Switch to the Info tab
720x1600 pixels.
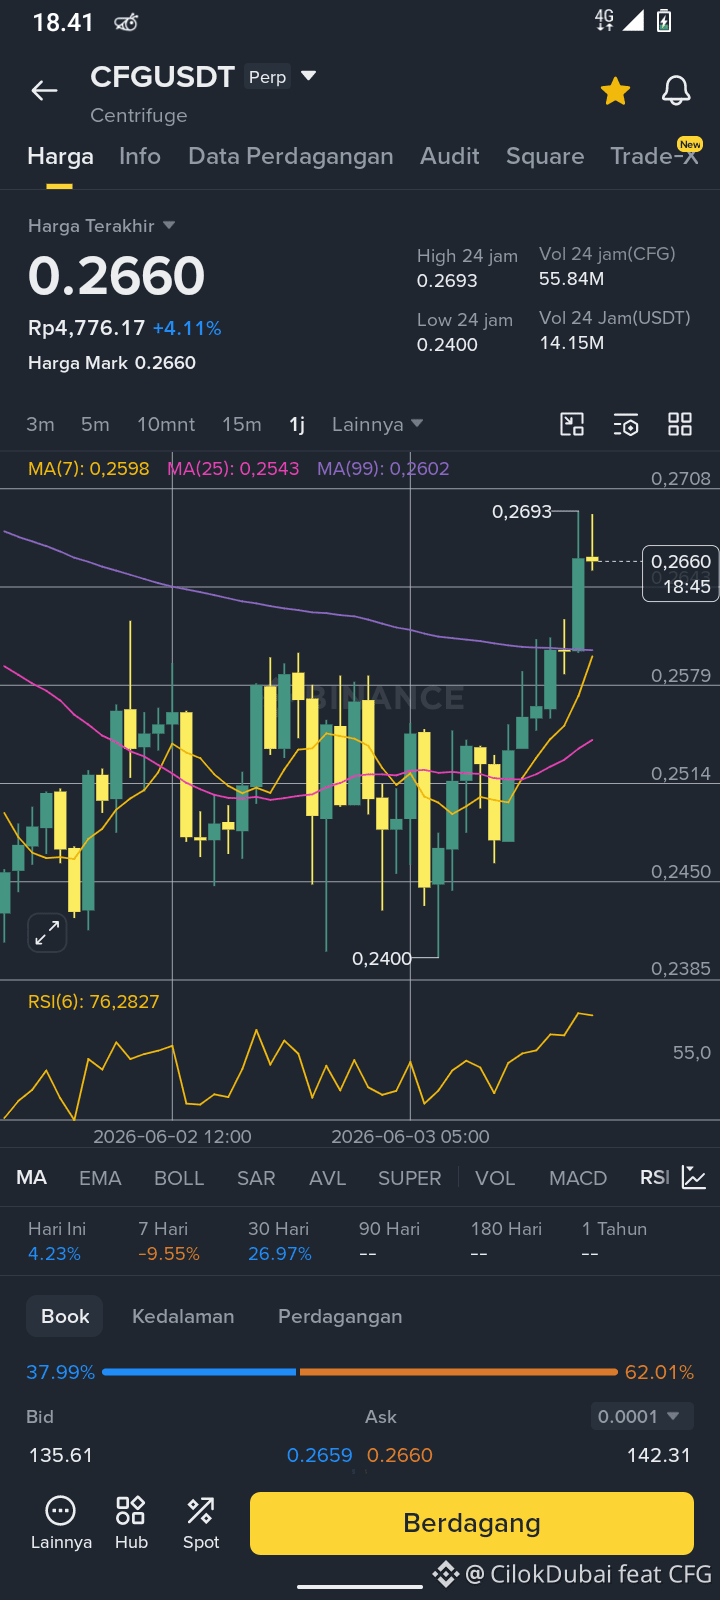140,156
